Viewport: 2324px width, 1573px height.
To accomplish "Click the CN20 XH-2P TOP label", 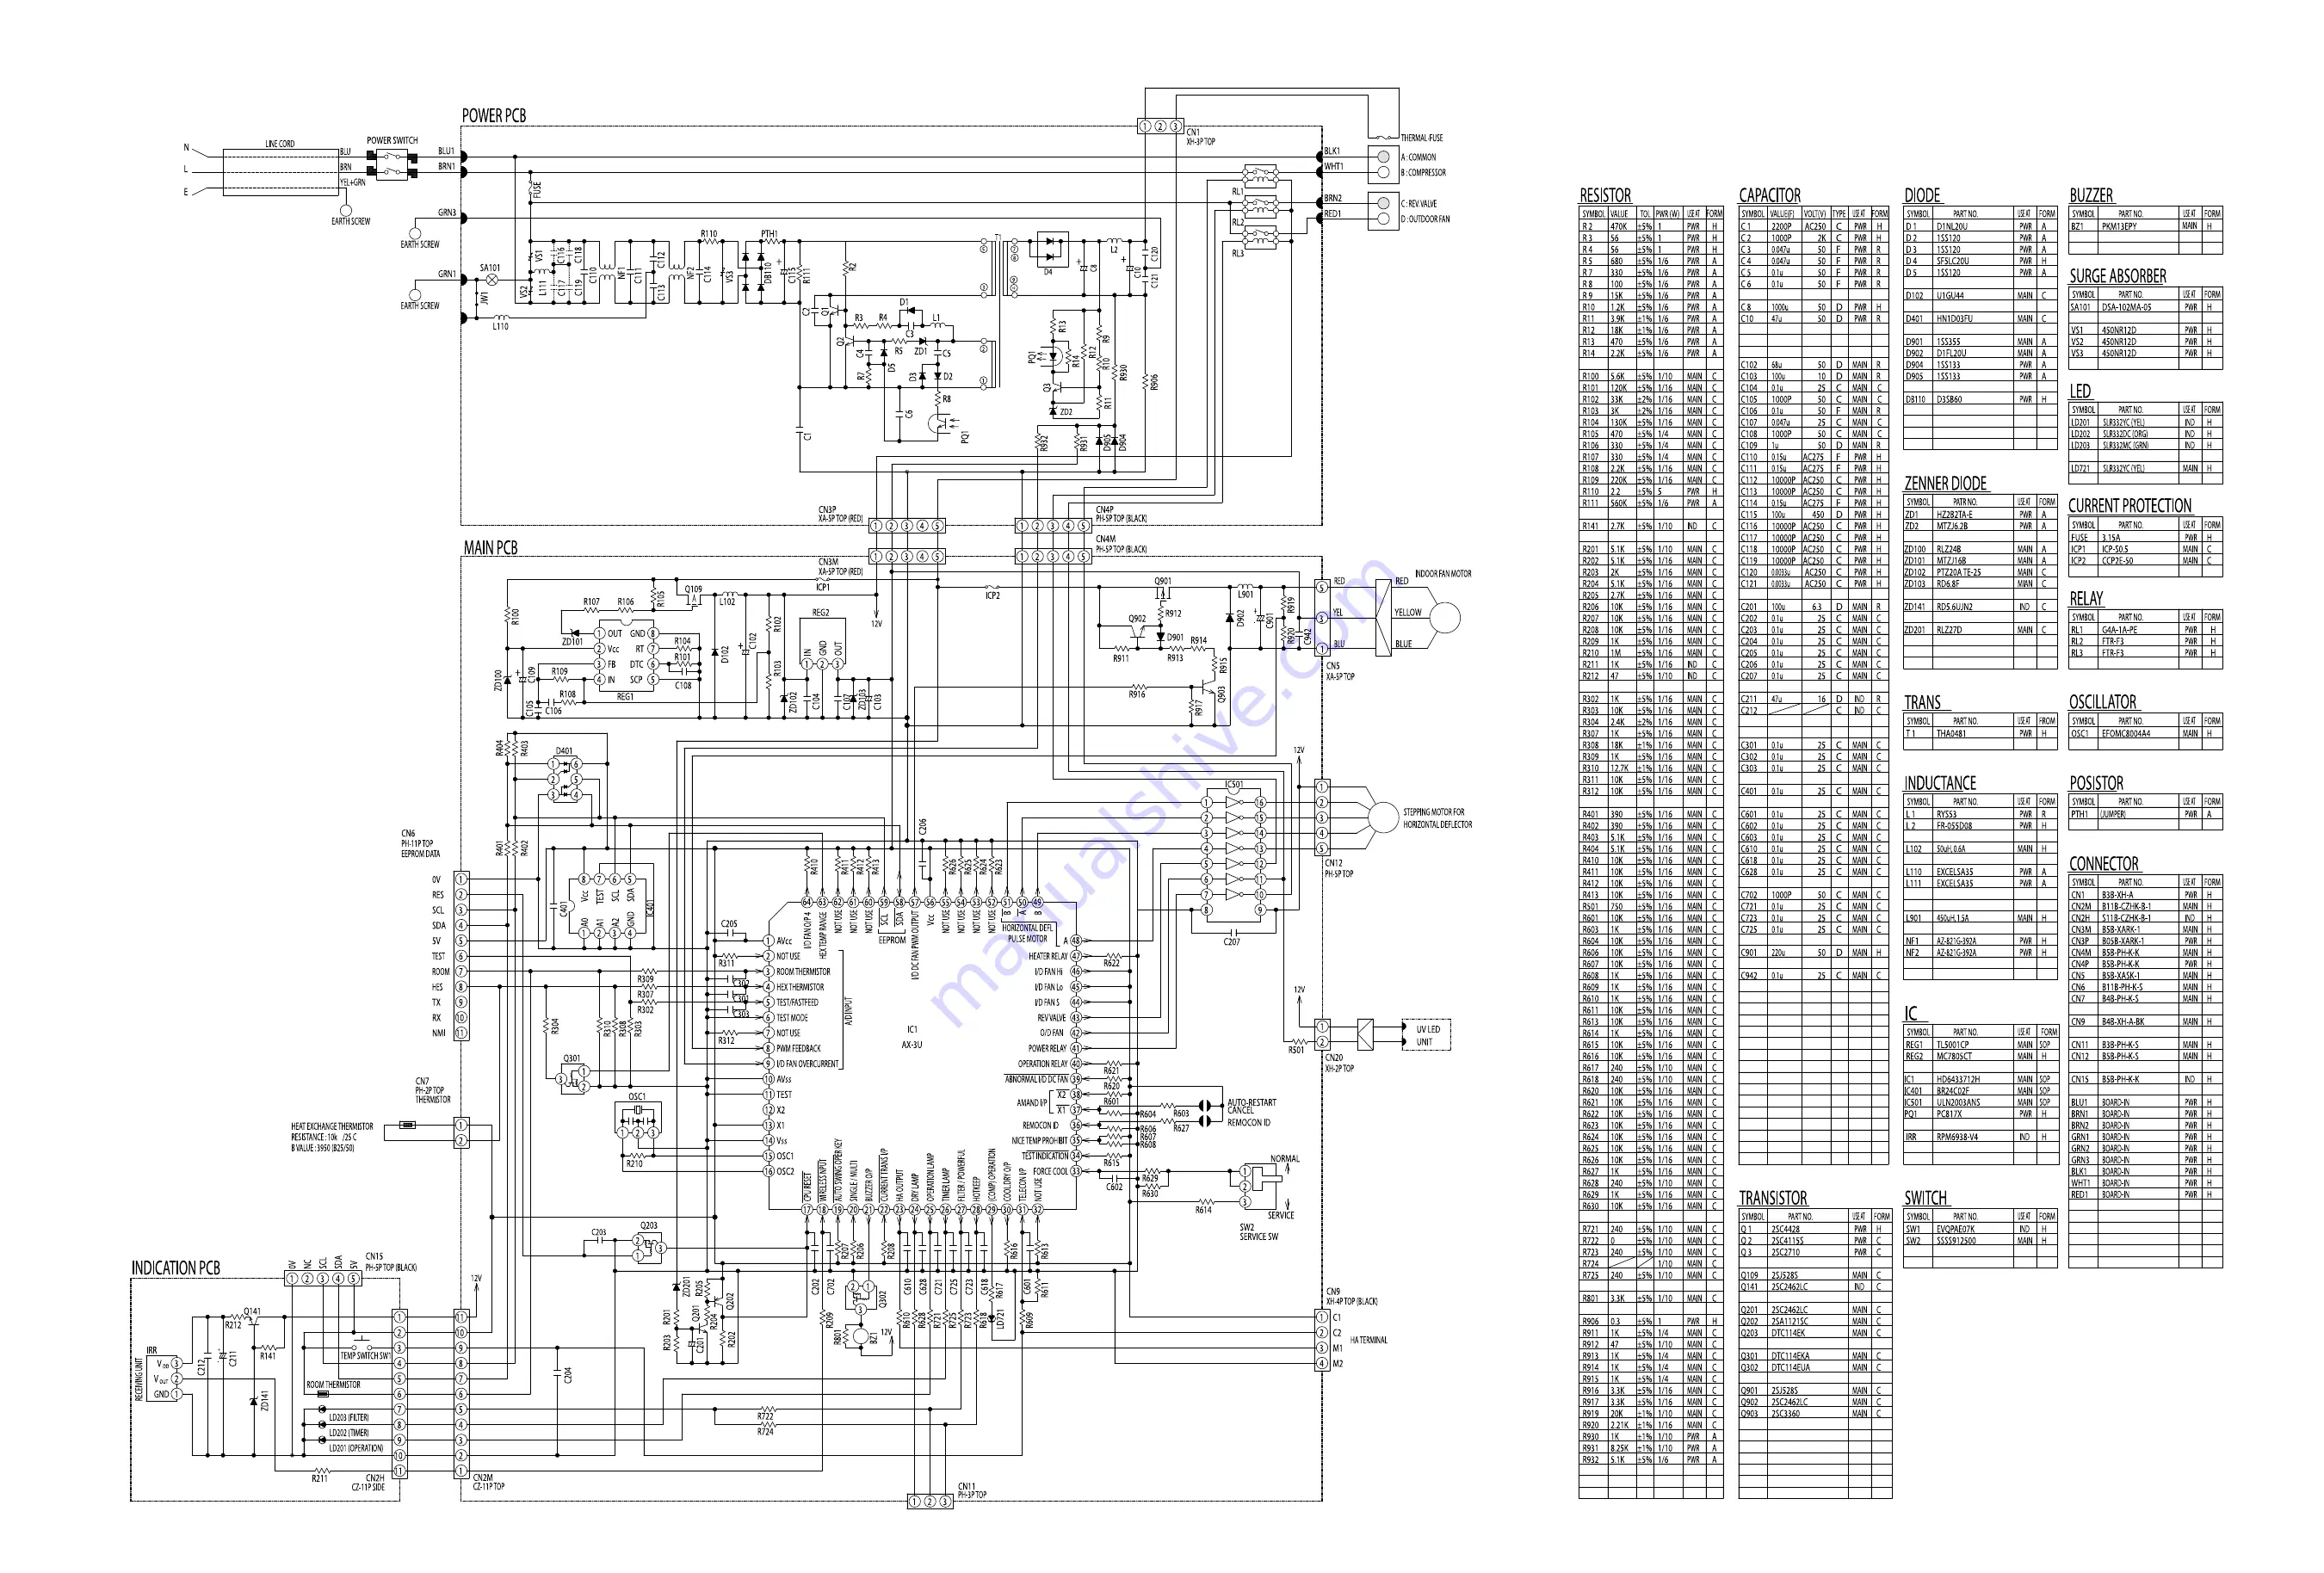I will coord(1339,1063).
